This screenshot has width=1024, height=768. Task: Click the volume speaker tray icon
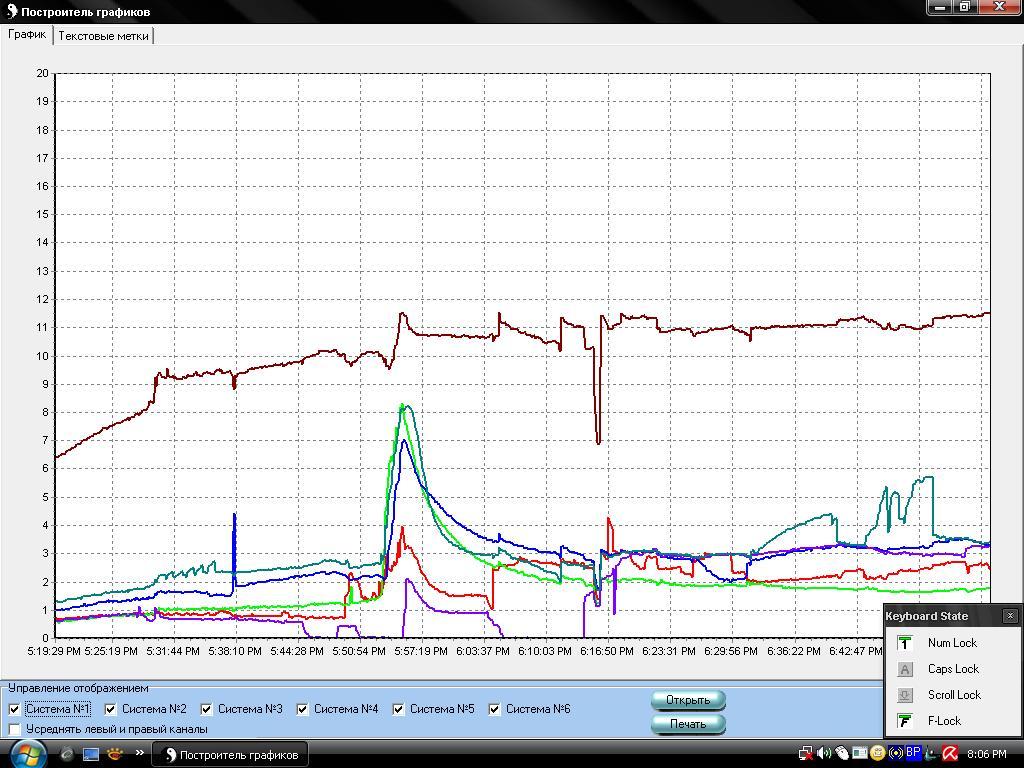coord(823,754)
